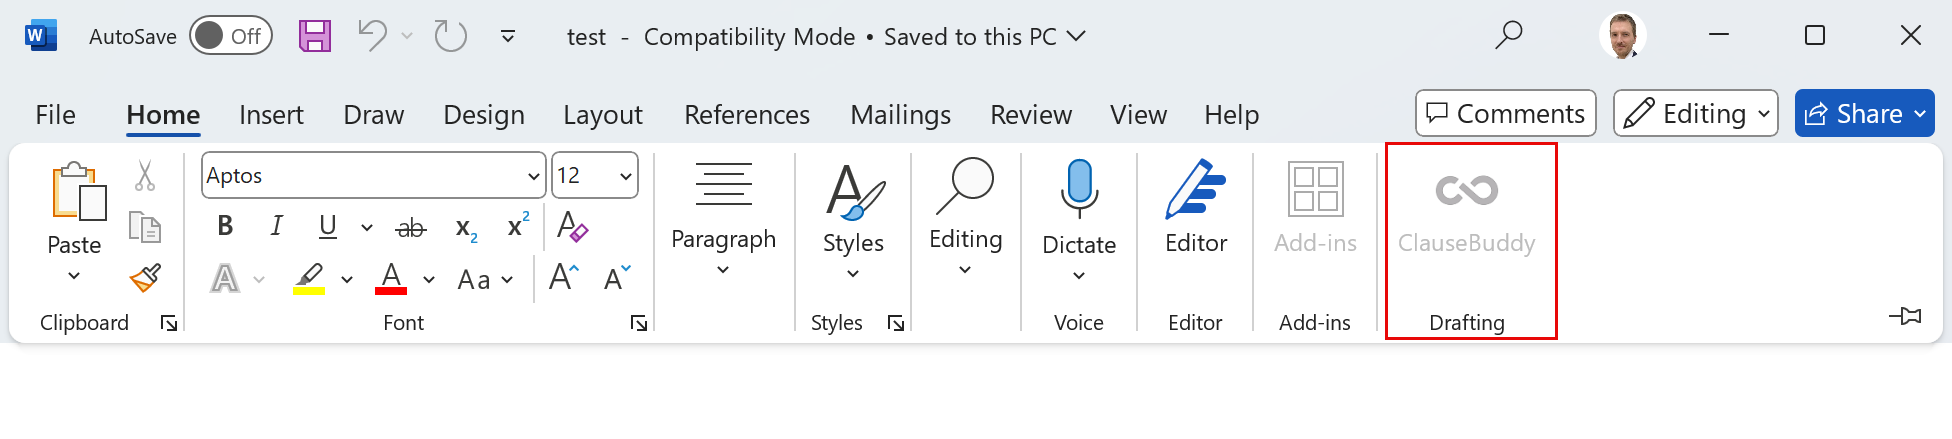This screenshot has width=1952, height=439.
Task: Switch to the Insert tab
Action: [x=271, y=115]
